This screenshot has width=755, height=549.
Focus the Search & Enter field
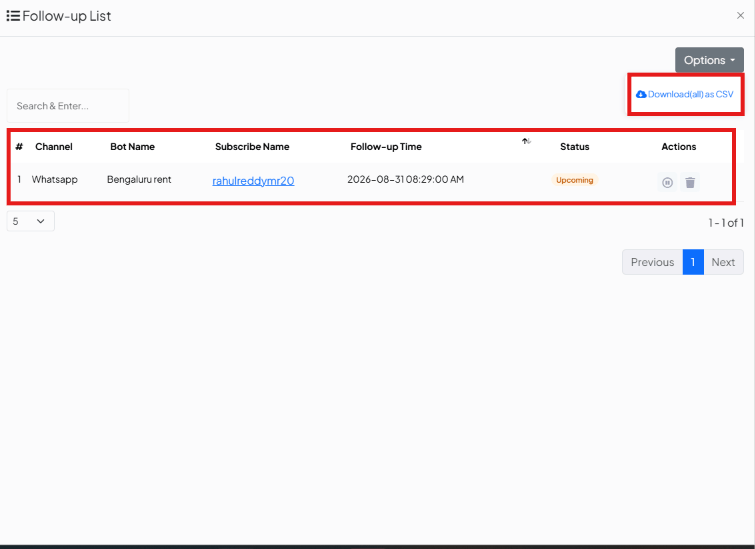pyautogui.click(x=68, y=106)
